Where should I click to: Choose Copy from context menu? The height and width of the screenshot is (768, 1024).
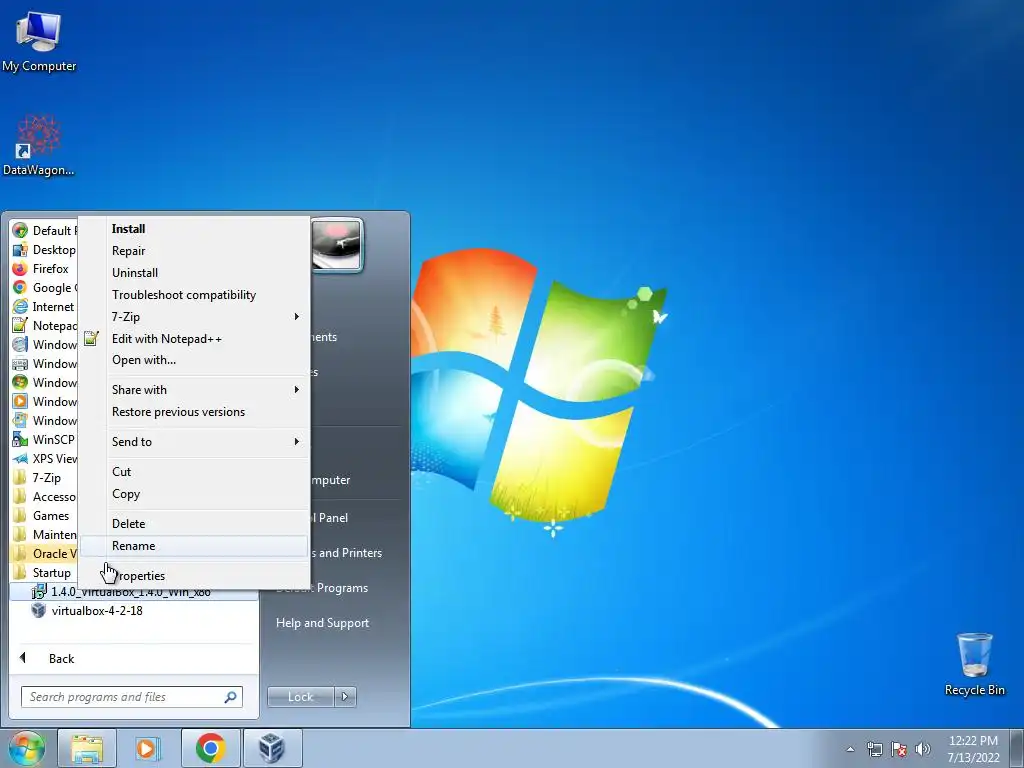[194, 494]
